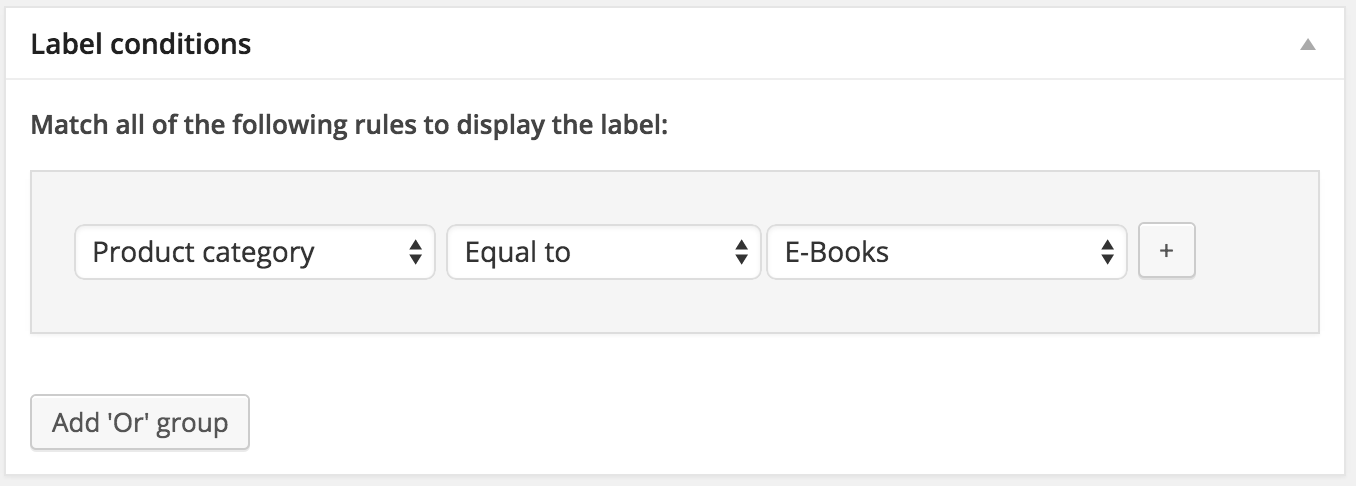Click the arrows on the Product category select

(x=415, y=253)
